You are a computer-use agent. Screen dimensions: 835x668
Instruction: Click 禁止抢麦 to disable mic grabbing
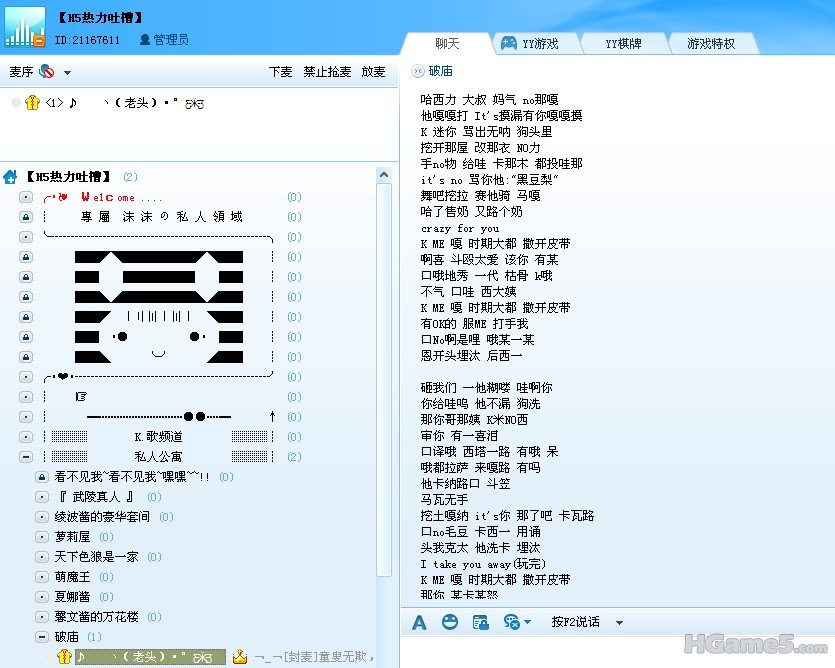pyautogui.click(x=327, y=72)
